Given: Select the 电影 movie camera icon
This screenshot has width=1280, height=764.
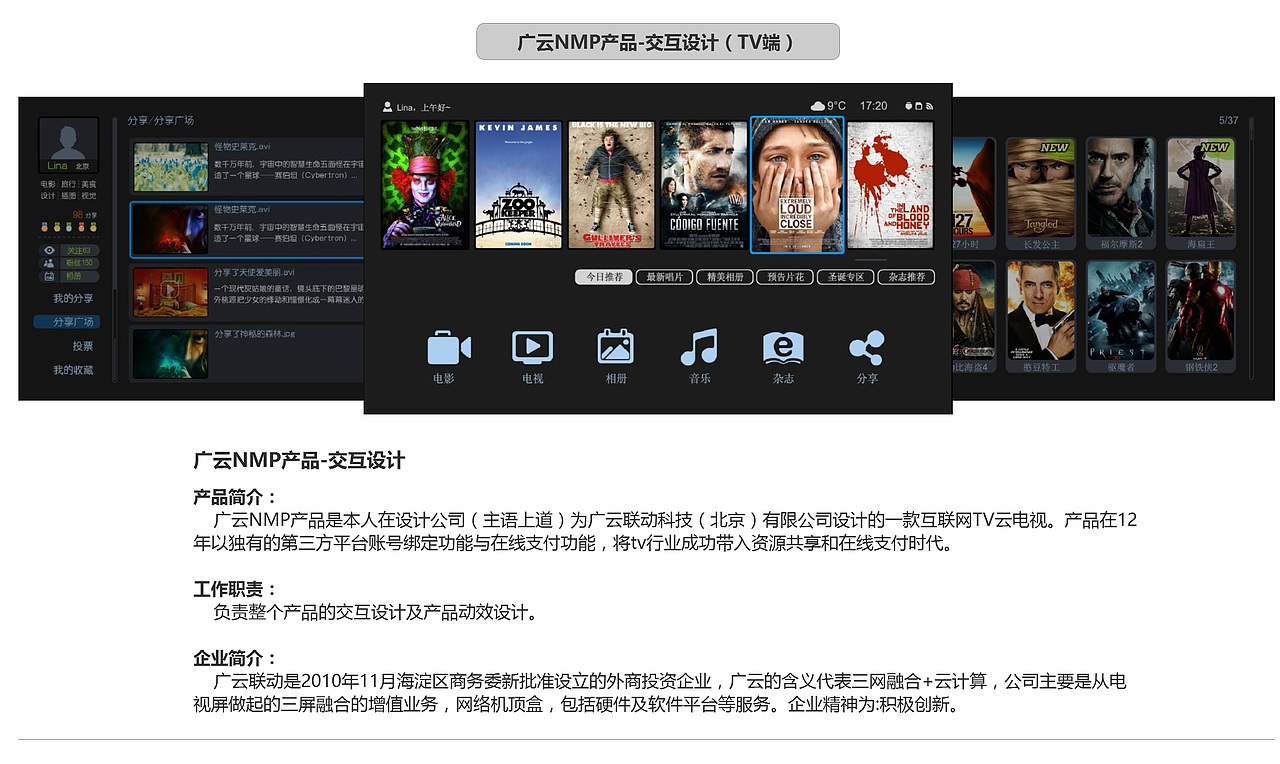Looking at the screenshot, I should [x=447, y=348].
